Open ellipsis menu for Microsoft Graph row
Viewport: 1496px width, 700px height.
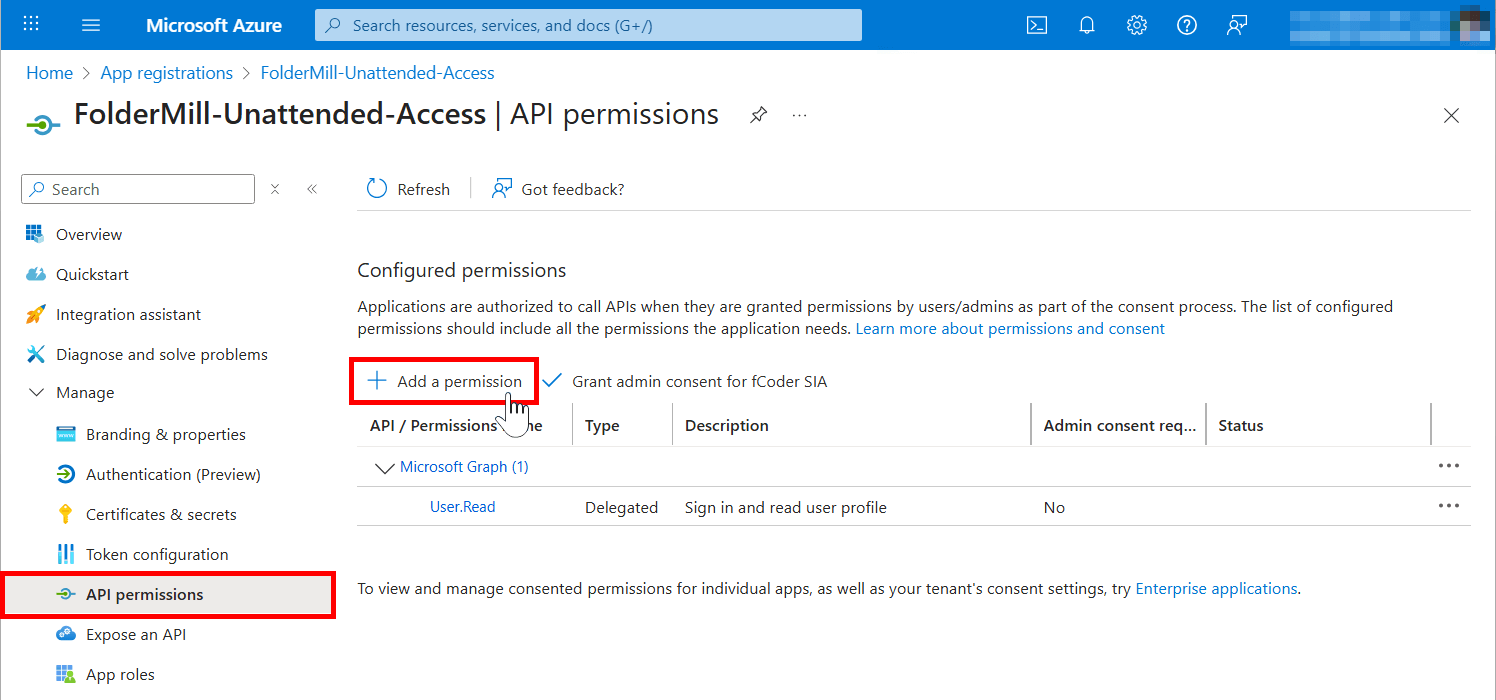point(1449,465)
